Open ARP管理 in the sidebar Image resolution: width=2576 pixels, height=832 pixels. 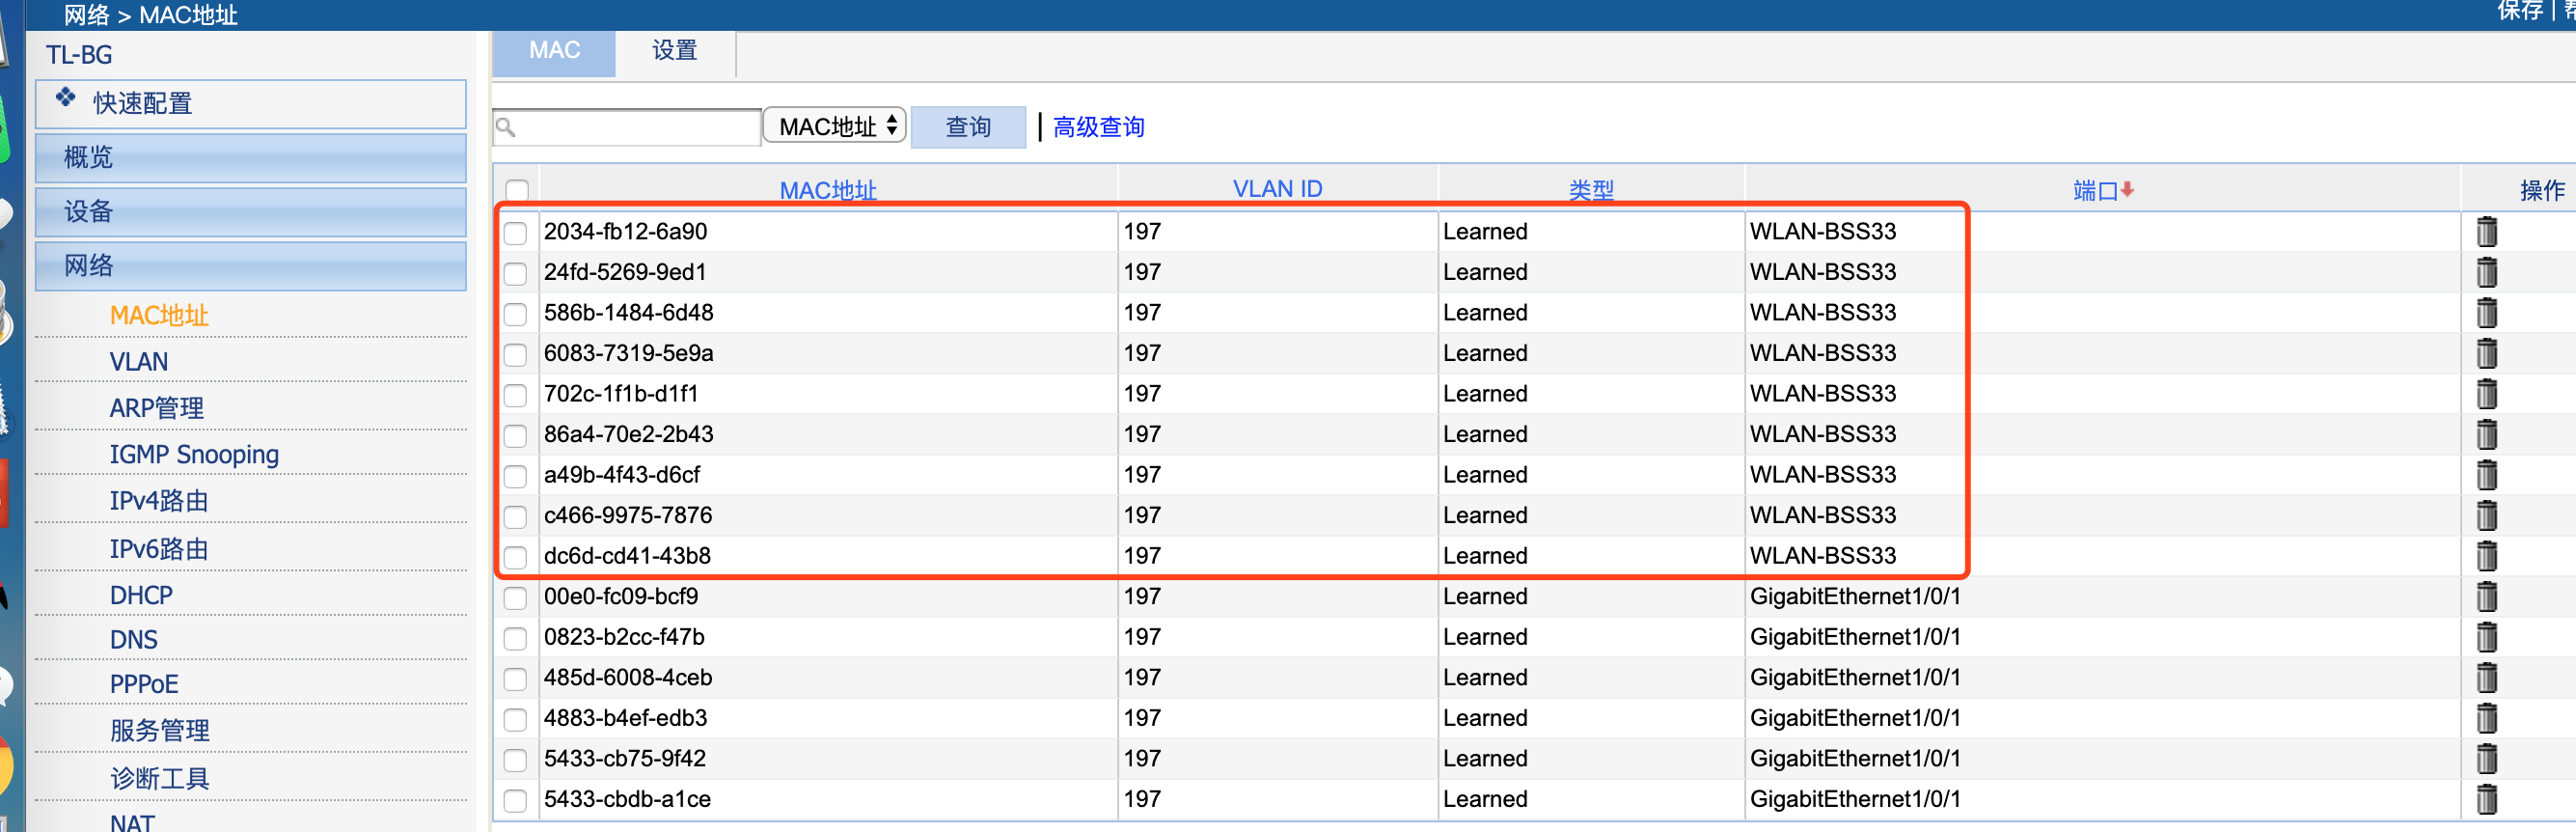(157, 408)
